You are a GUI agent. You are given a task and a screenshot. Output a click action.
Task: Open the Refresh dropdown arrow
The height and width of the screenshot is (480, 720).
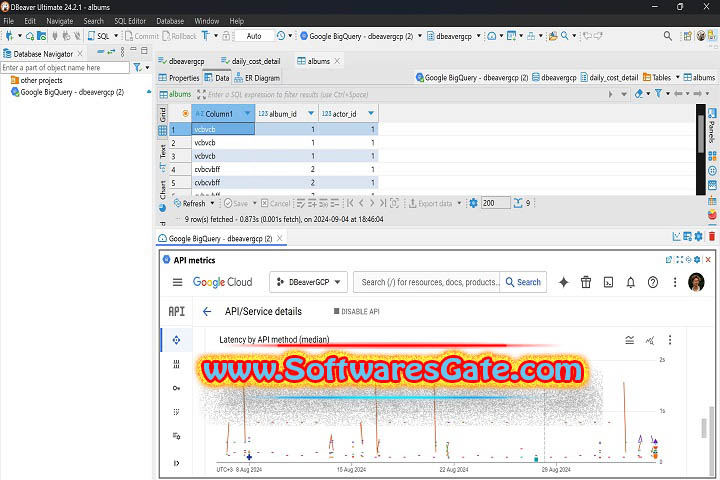coord(212,203)
